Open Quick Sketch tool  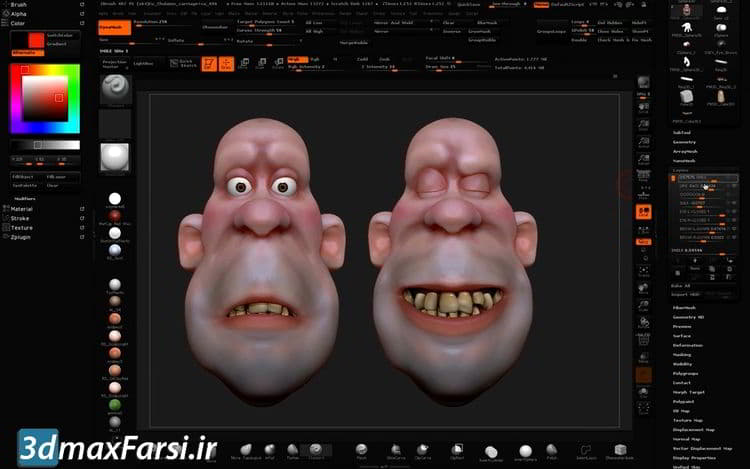tap(183, 64)
